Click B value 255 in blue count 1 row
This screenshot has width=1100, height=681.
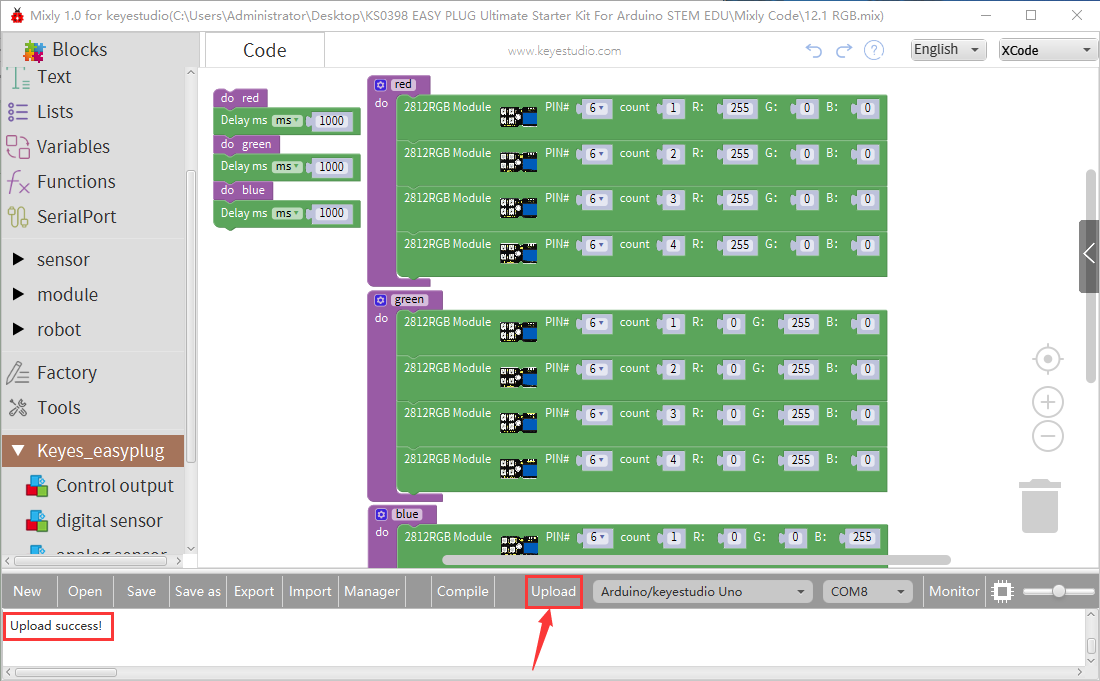tap(861, 537)
